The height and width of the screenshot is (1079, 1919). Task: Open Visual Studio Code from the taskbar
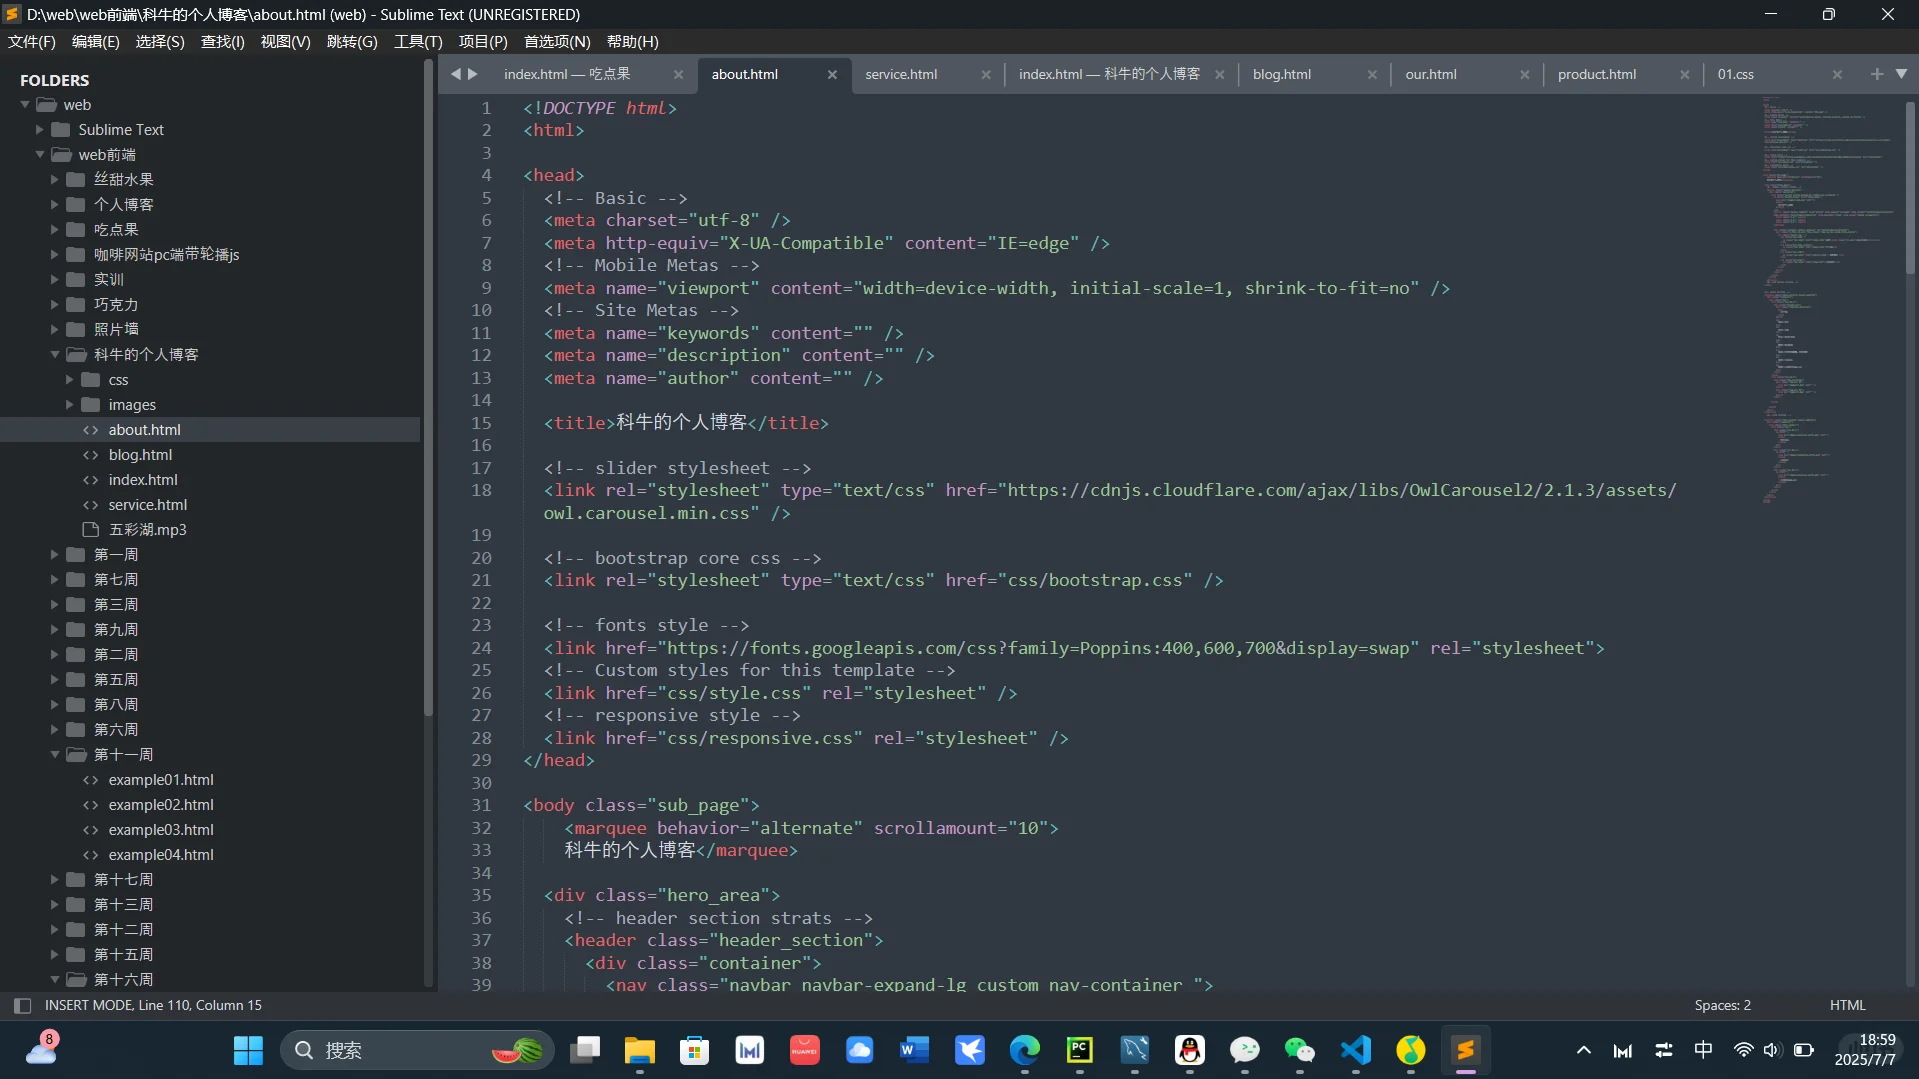point(1355,1050)
